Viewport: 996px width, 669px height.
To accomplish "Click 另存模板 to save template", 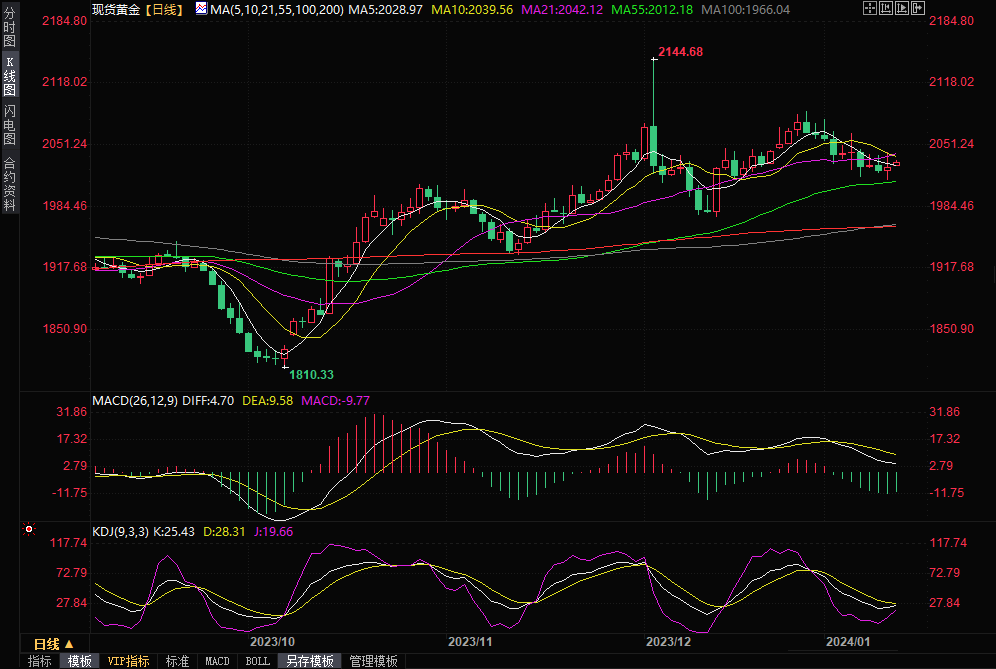I will click(309, 661).
